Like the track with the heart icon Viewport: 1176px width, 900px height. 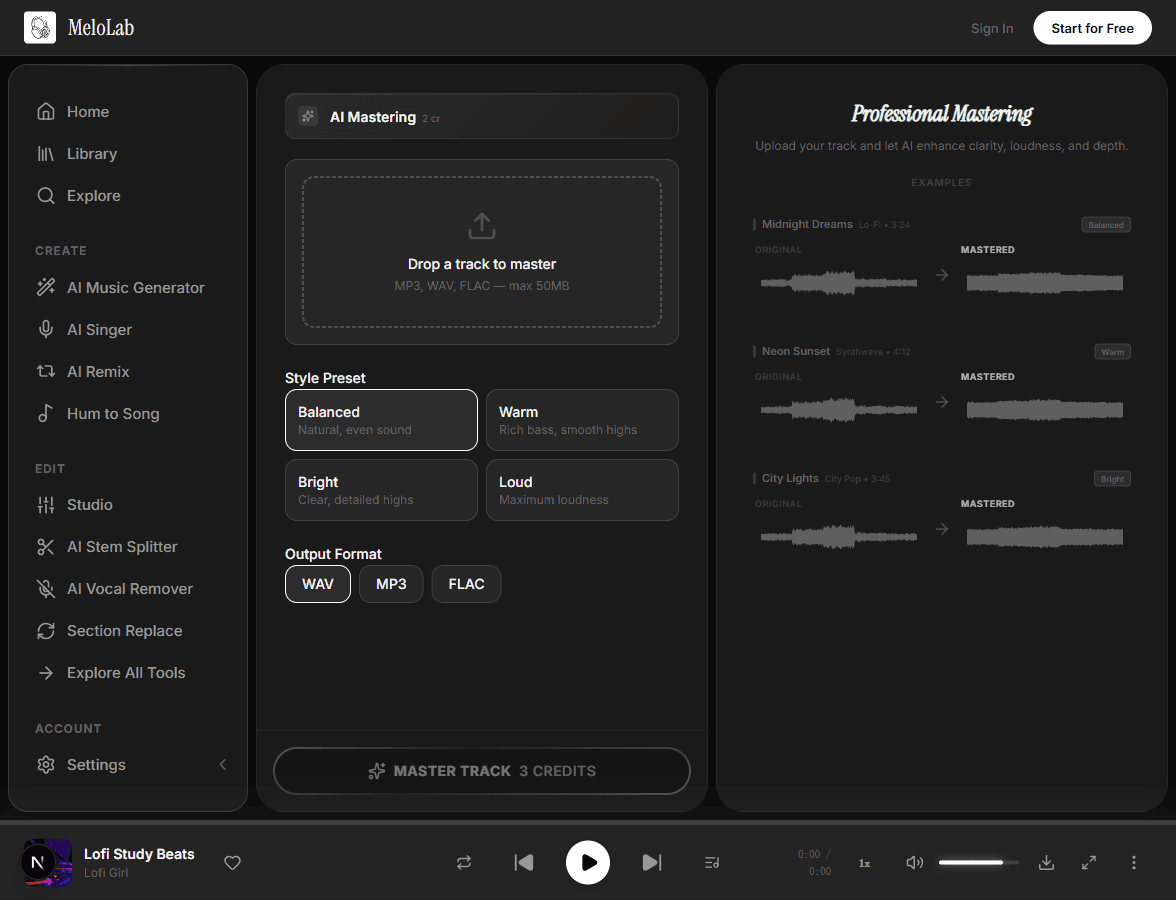click(x=232, y=862)
